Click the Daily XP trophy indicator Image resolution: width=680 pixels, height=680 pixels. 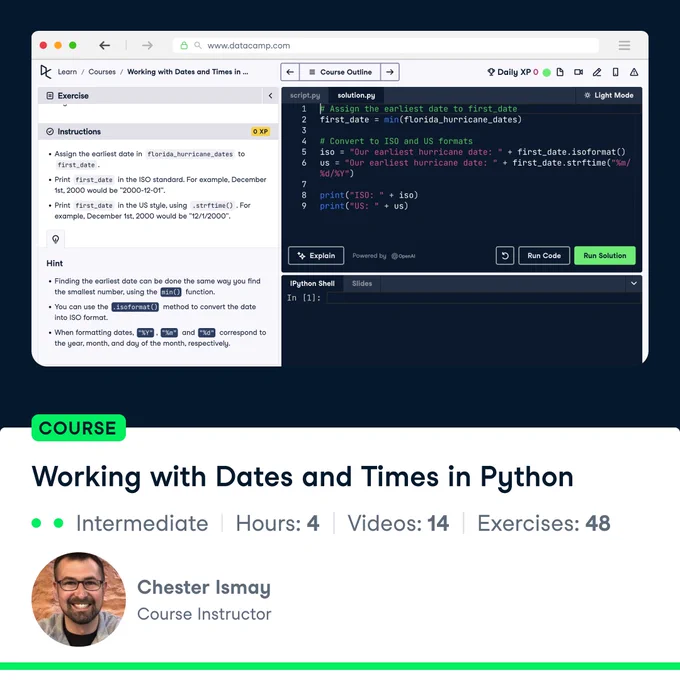(513, 72)
